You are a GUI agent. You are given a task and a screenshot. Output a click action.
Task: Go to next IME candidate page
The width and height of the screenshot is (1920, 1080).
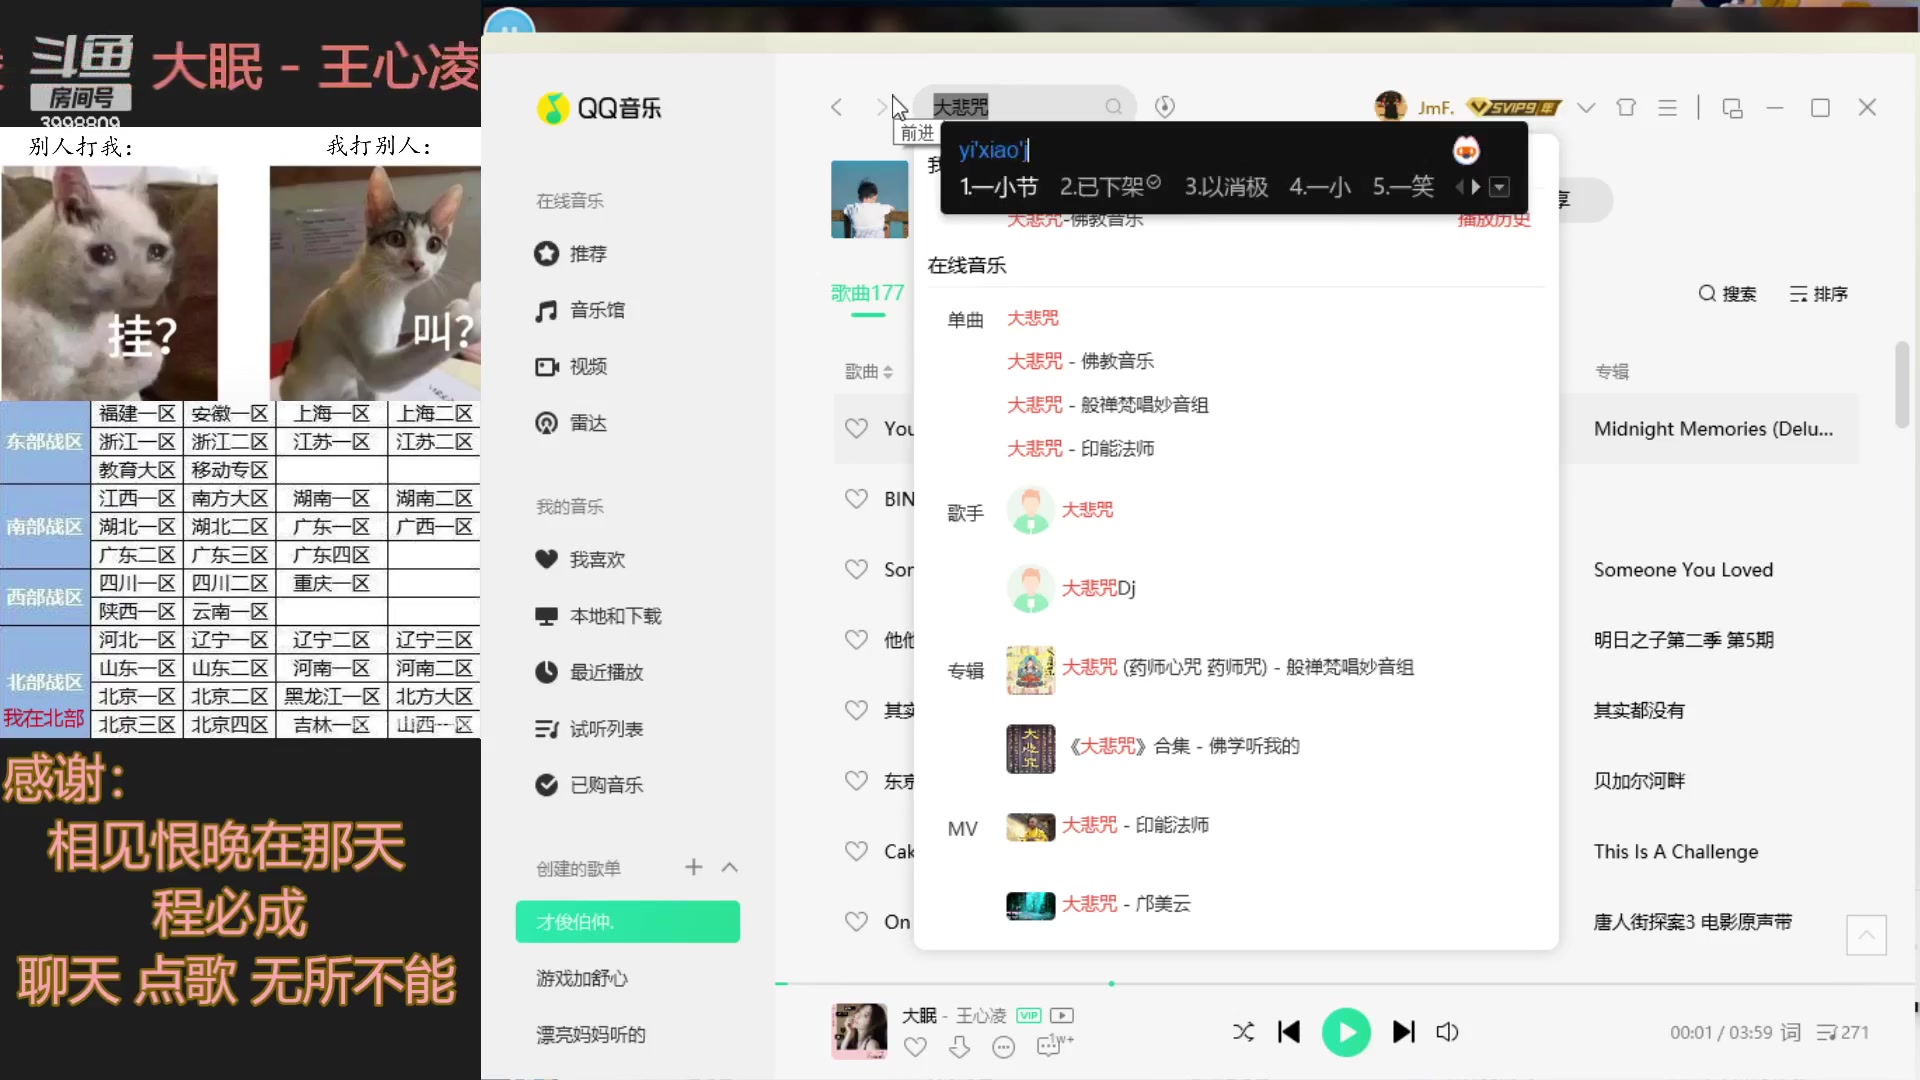[x=1476, y=187]
